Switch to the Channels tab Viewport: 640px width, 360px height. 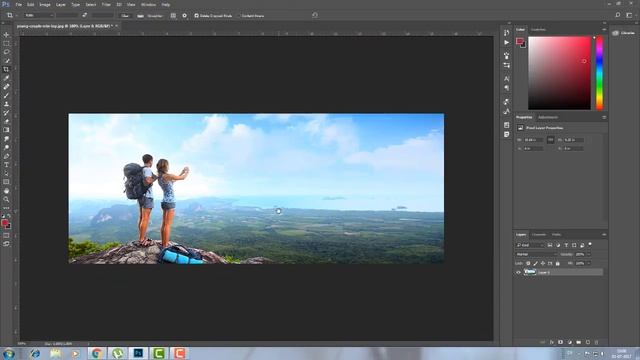click(x=539, y=234)
